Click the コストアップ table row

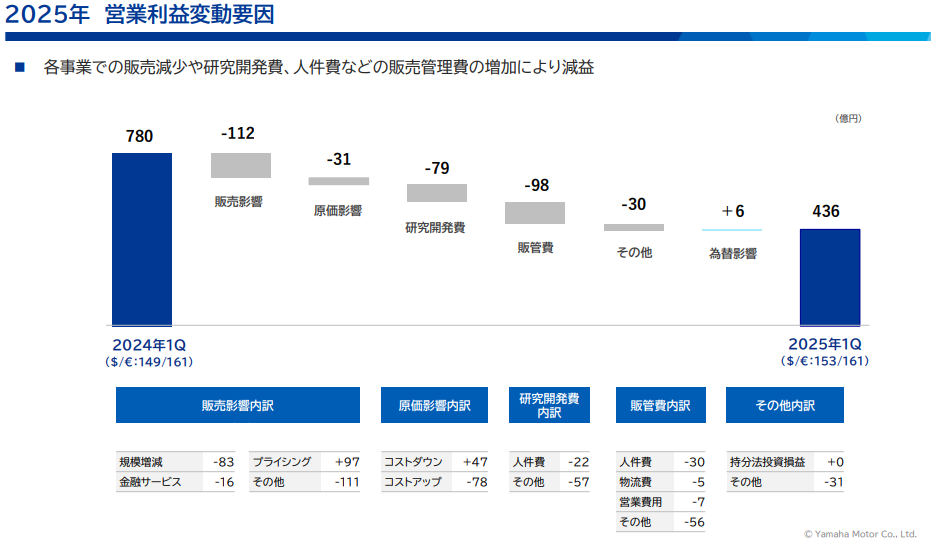pos(435,482)
